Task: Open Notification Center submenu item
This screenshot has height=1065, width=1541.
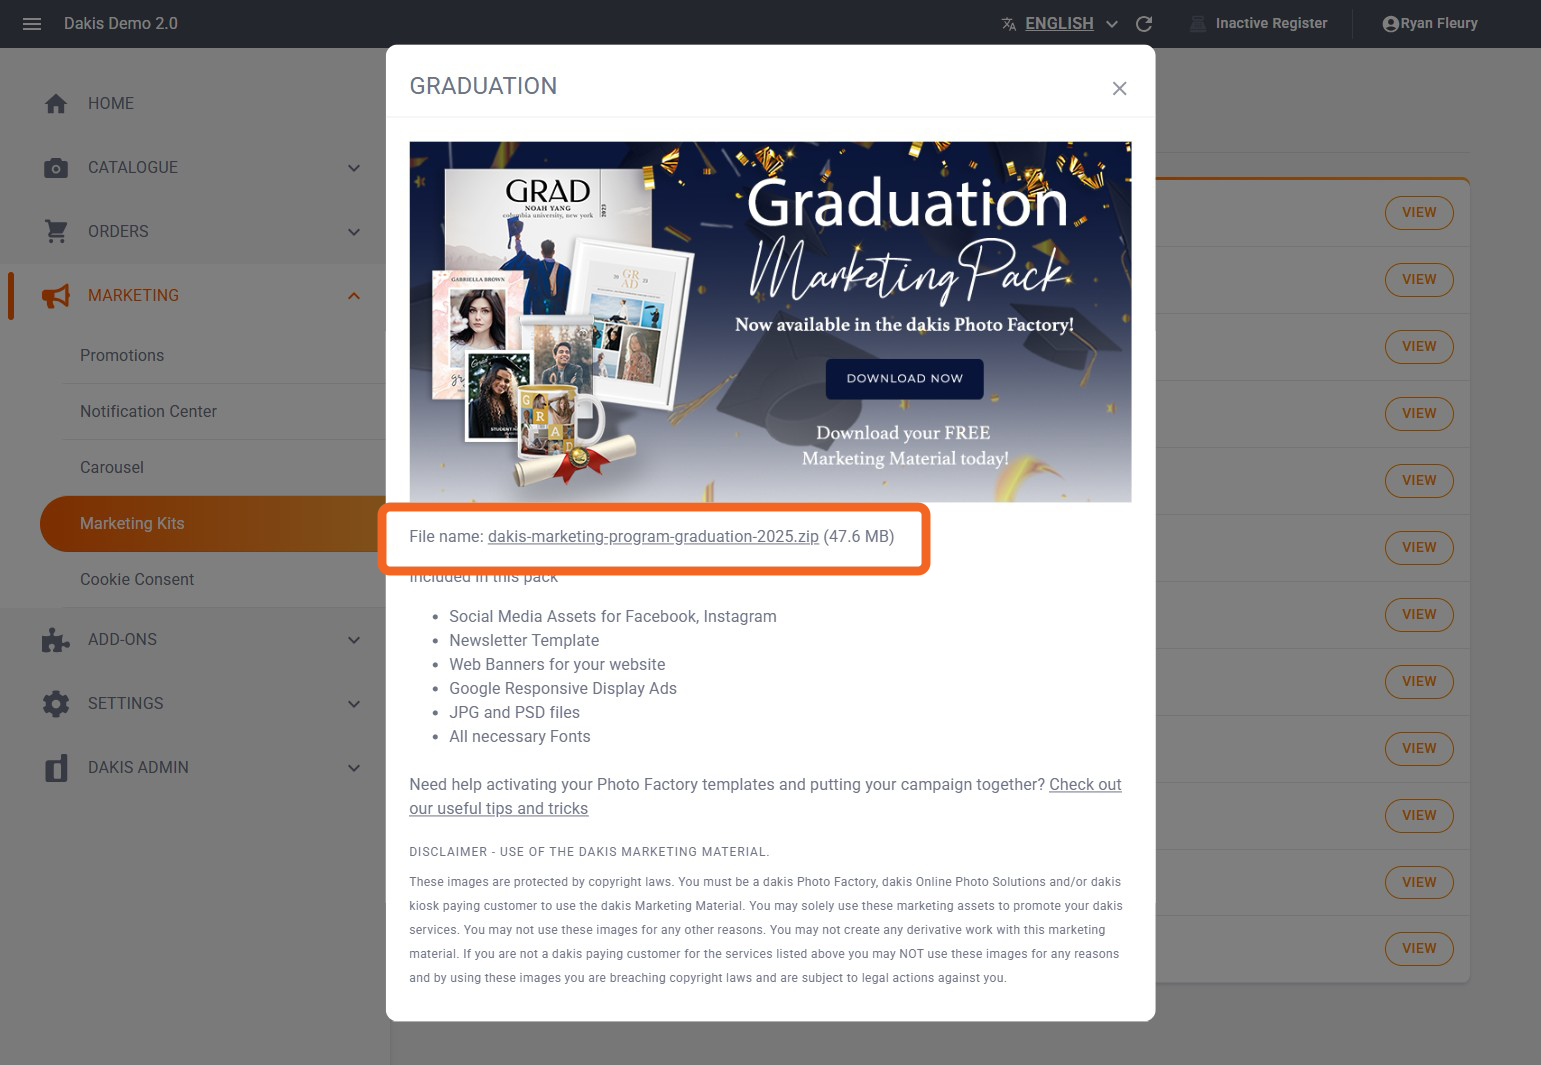Action: [x=148, y=411]
